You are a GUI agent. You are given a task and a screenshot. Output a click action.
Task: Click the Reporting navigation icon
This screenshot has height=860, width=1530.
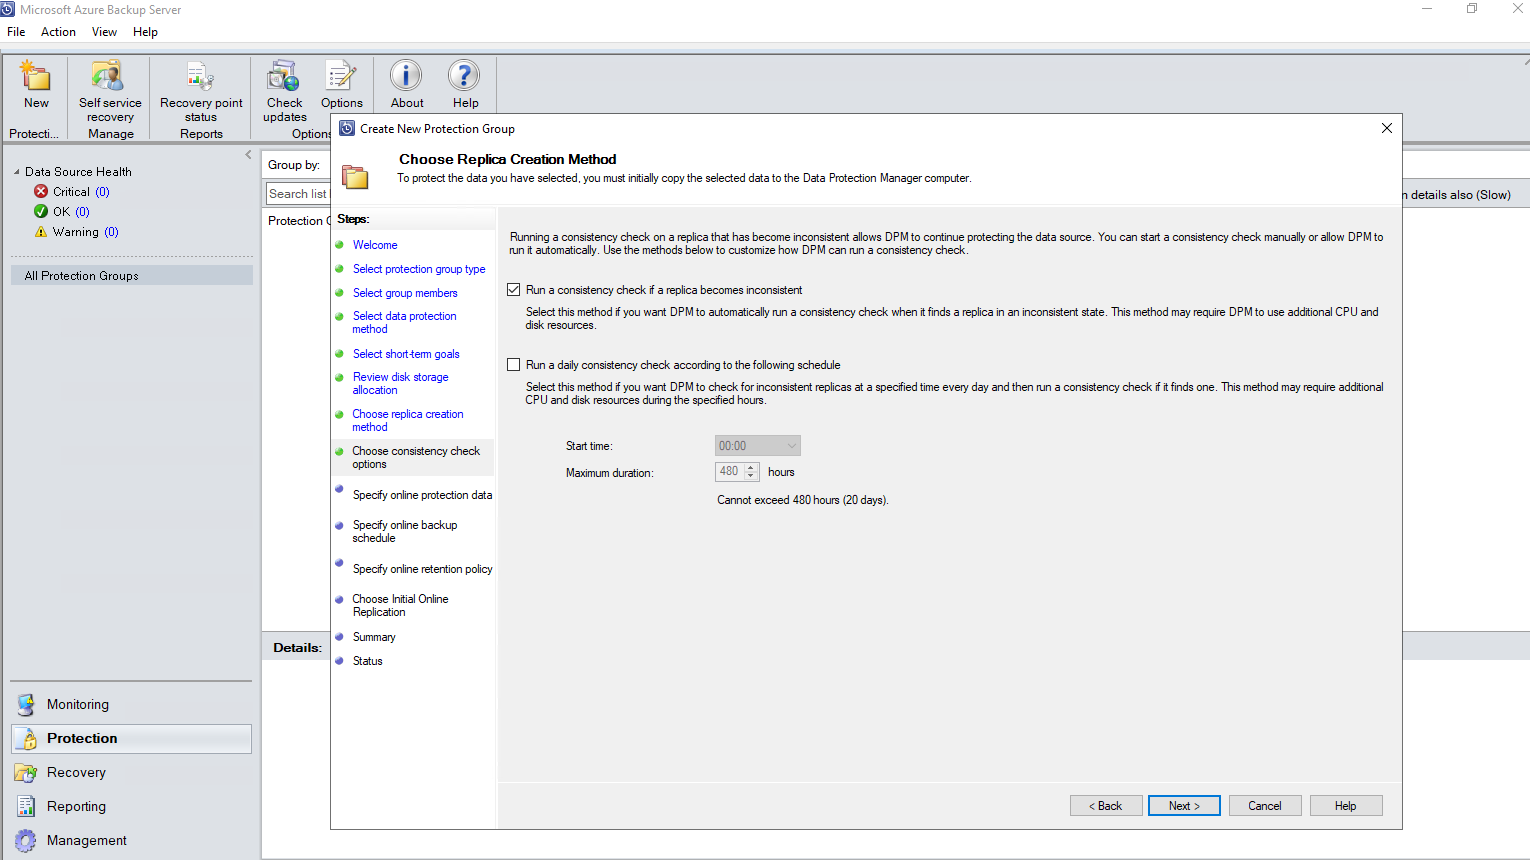coord(26,806)
